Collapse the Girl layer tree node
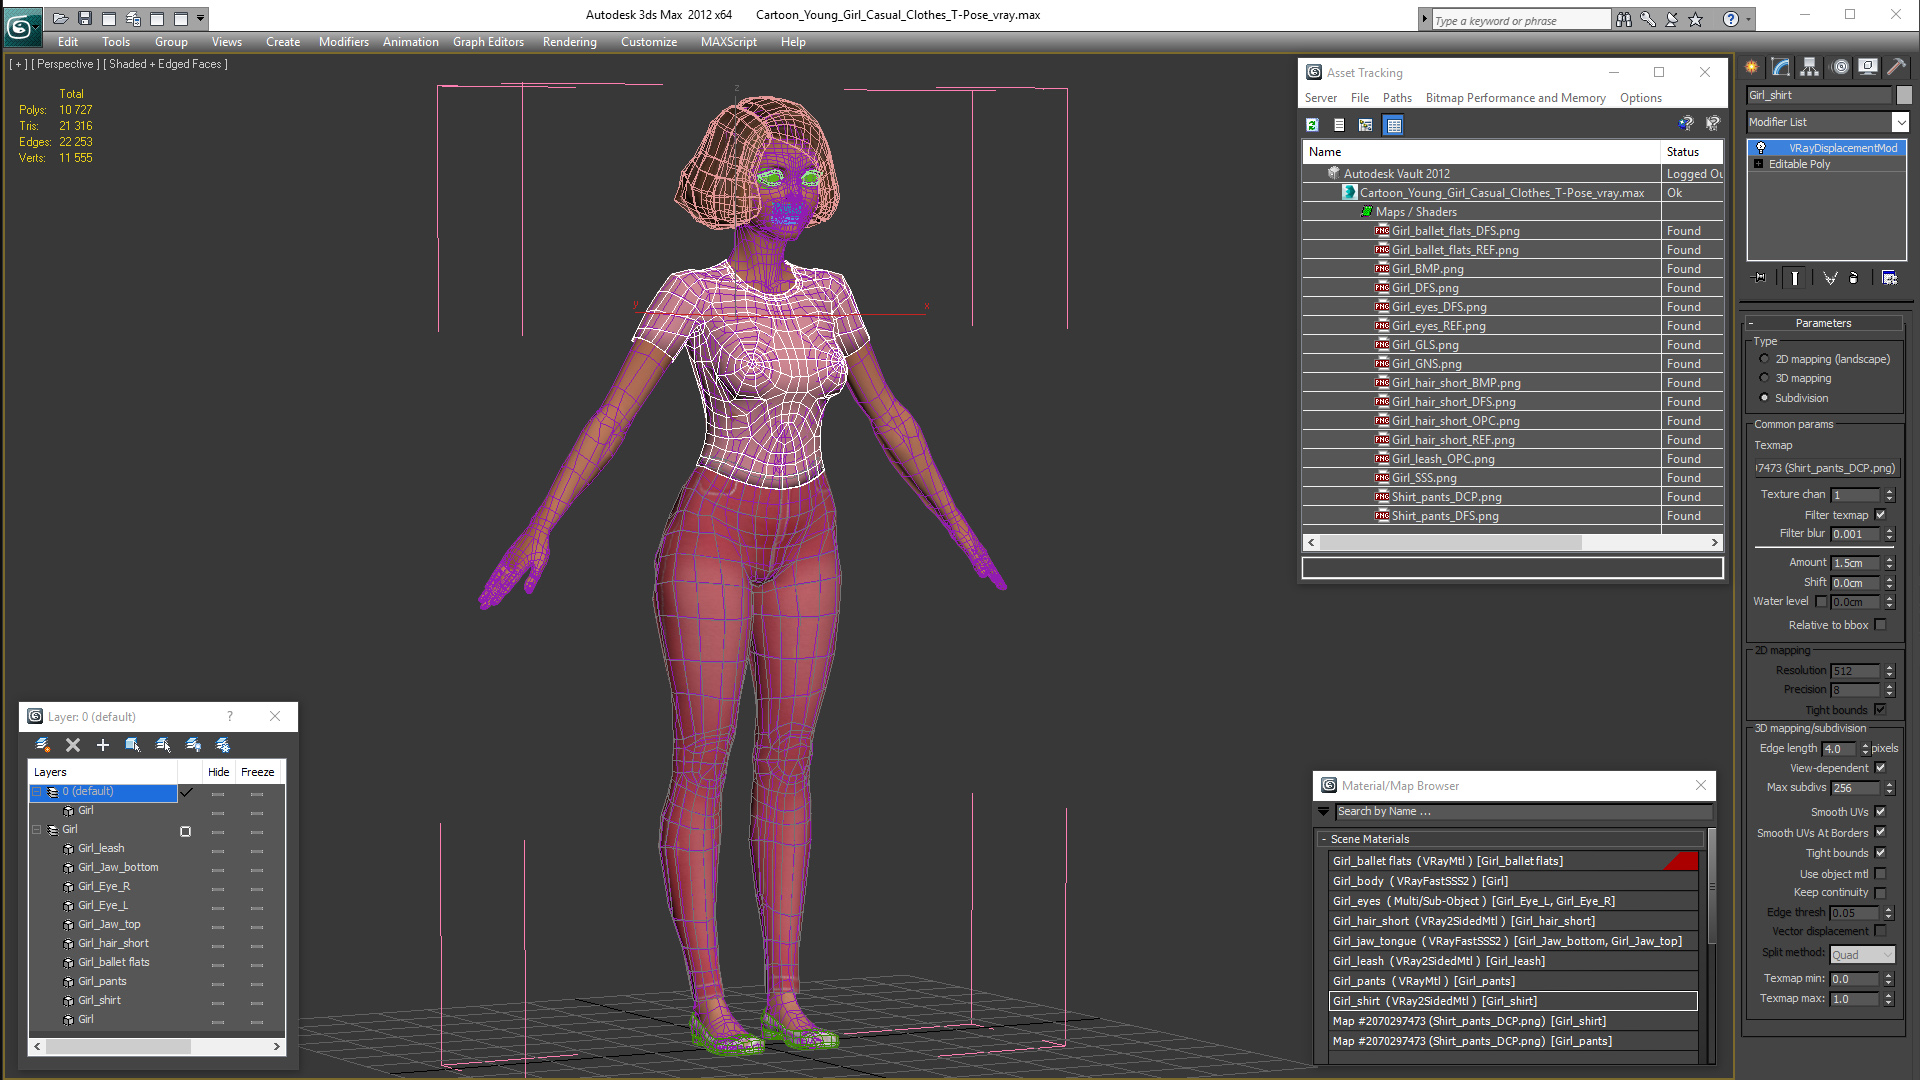The image size is (1920, 1080). (x=37, y=830)
